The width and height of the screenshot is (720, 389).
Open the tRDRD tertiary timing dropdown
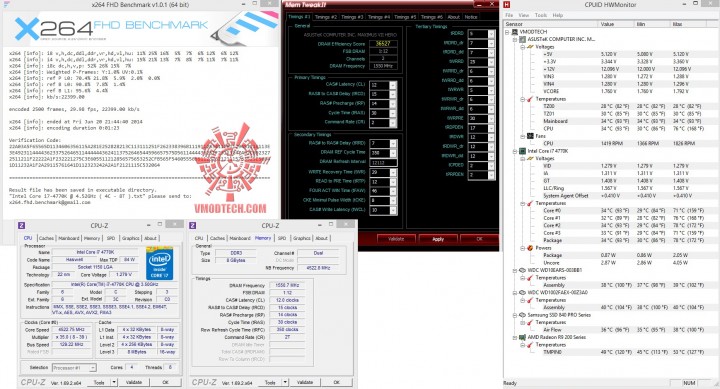pos(491,34)
